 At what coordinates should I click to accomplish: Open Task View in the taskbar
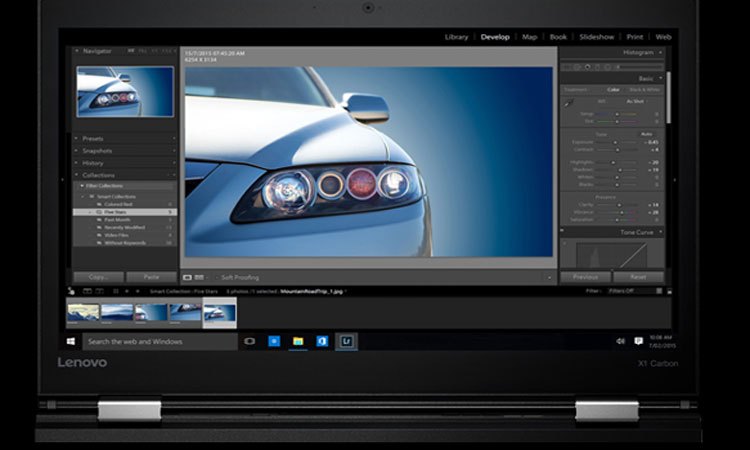pos(250,341)
